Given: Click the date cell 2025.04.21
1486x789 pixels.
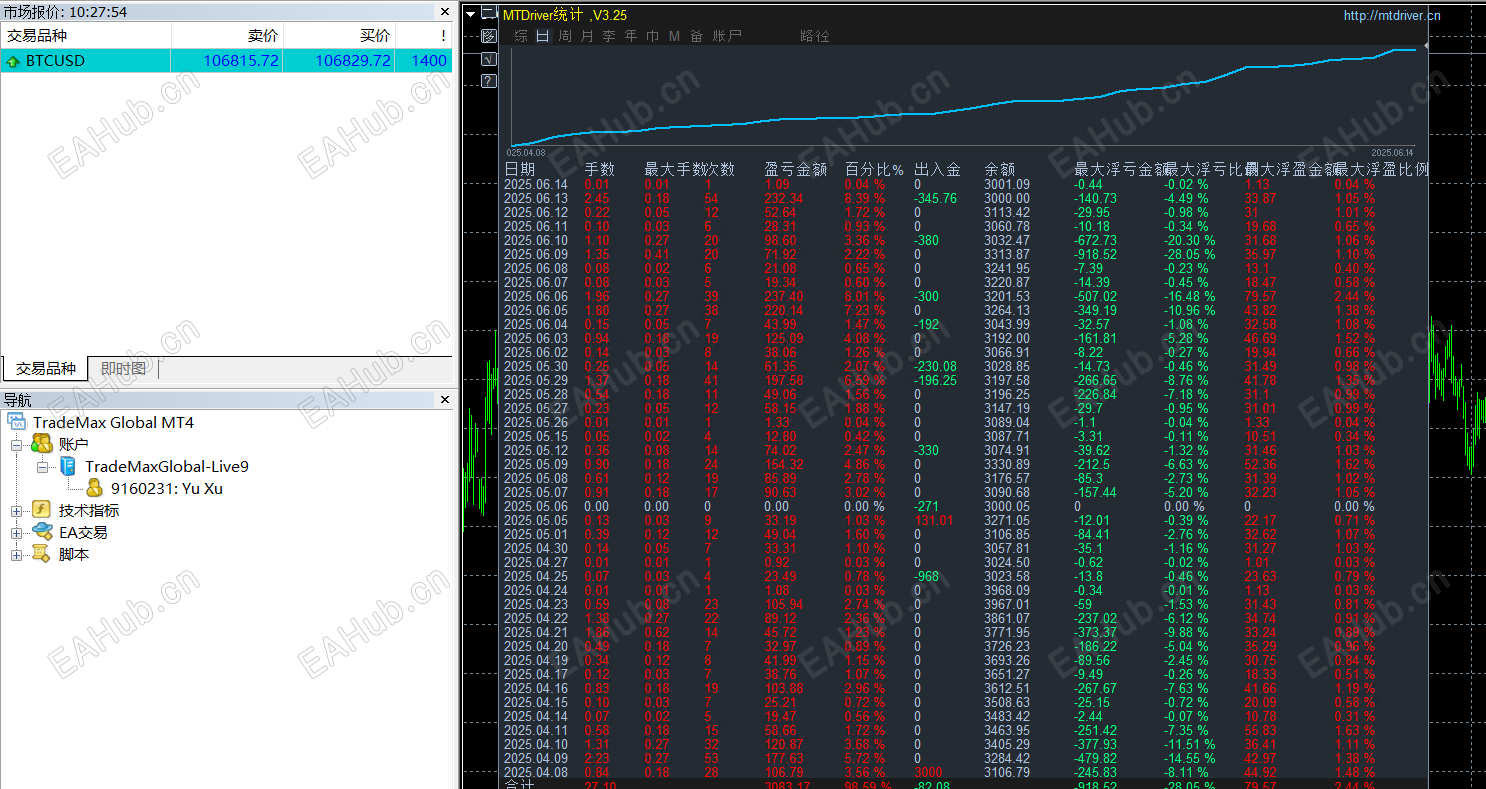Looking at the screenshot, I should (x=536, y=632).
